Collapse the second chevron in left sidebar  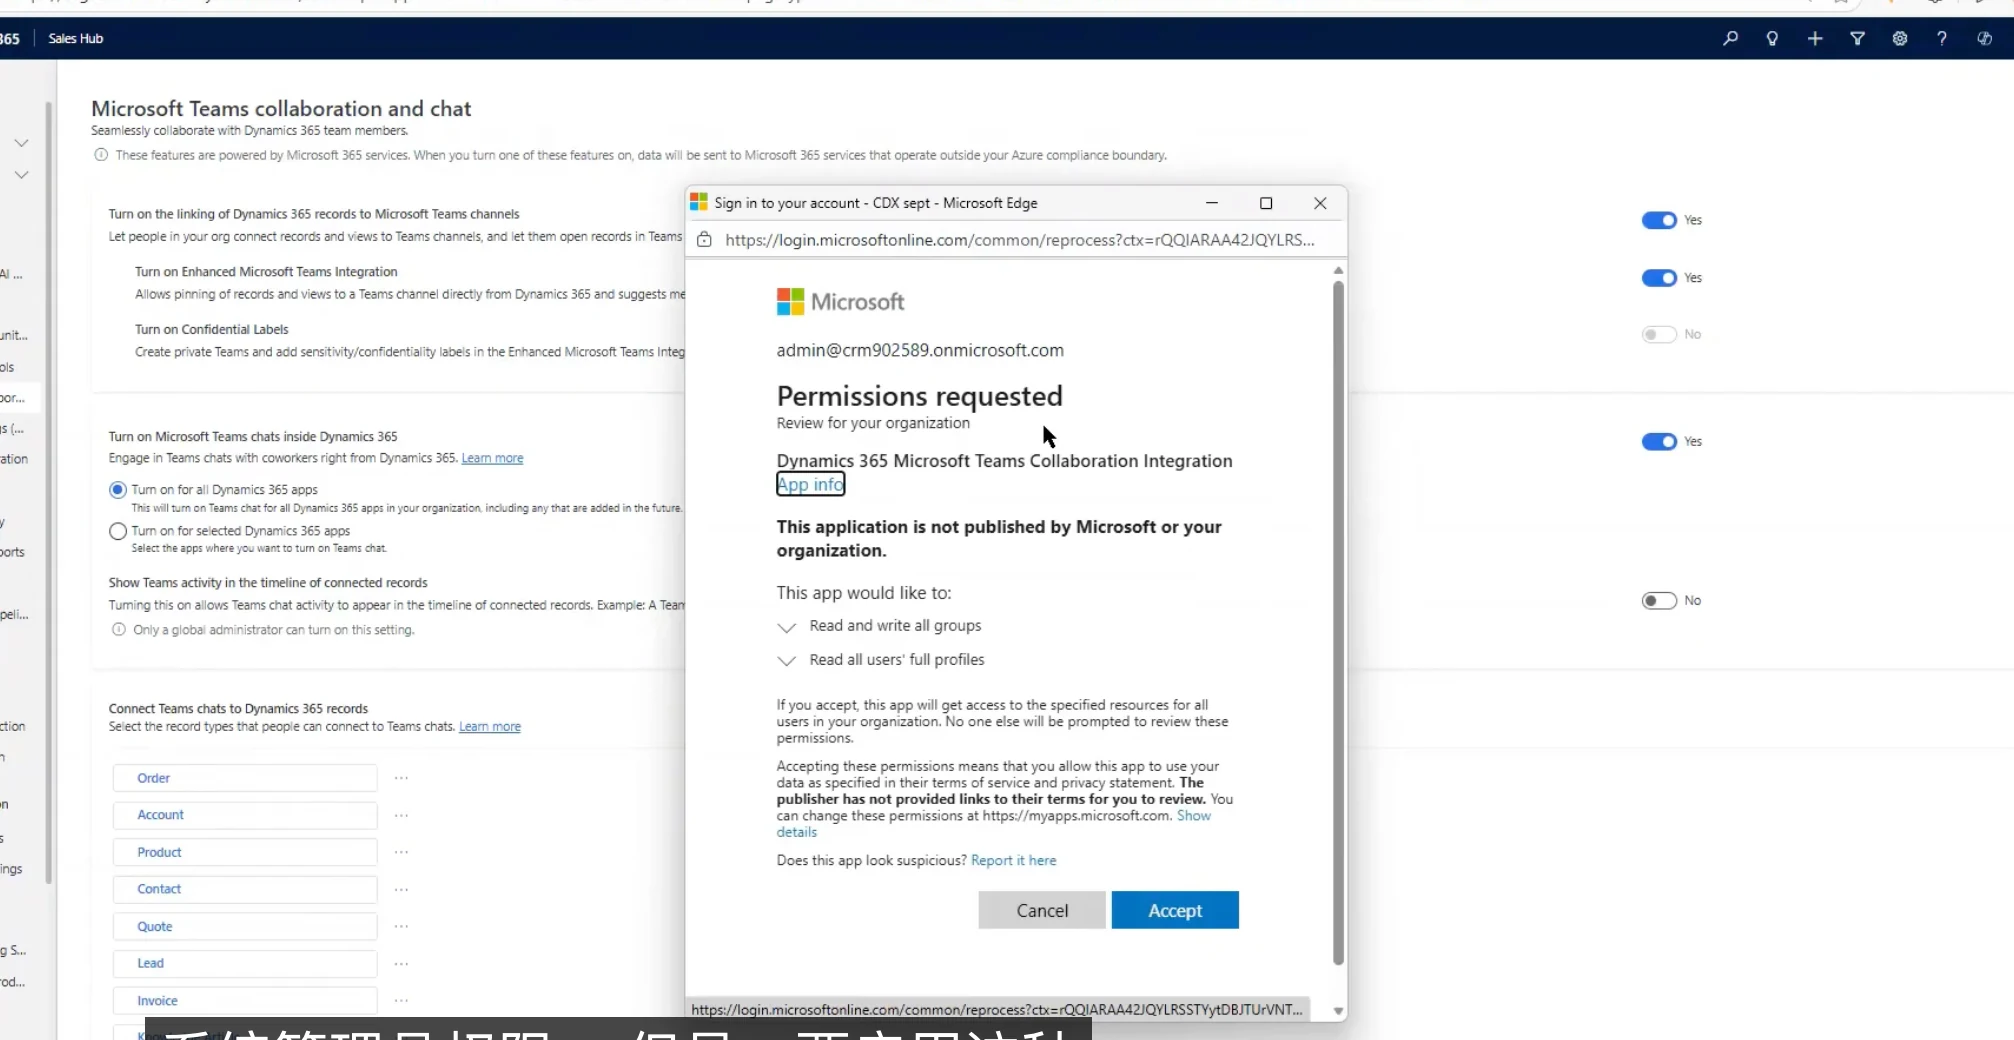click(21, 175)
